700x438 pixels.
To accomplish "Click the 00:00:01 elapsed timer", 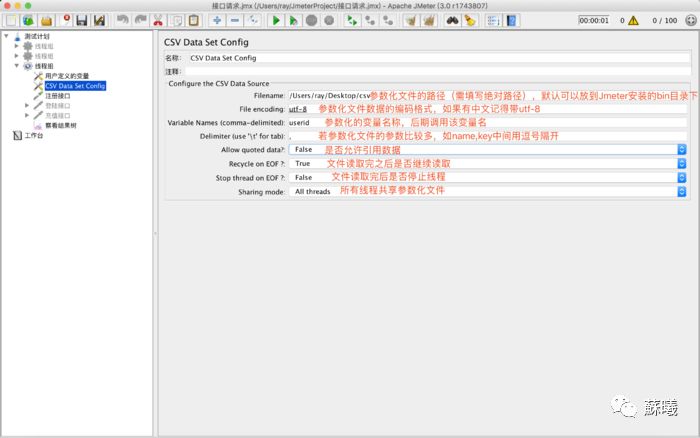I will [x=594, y=21].
